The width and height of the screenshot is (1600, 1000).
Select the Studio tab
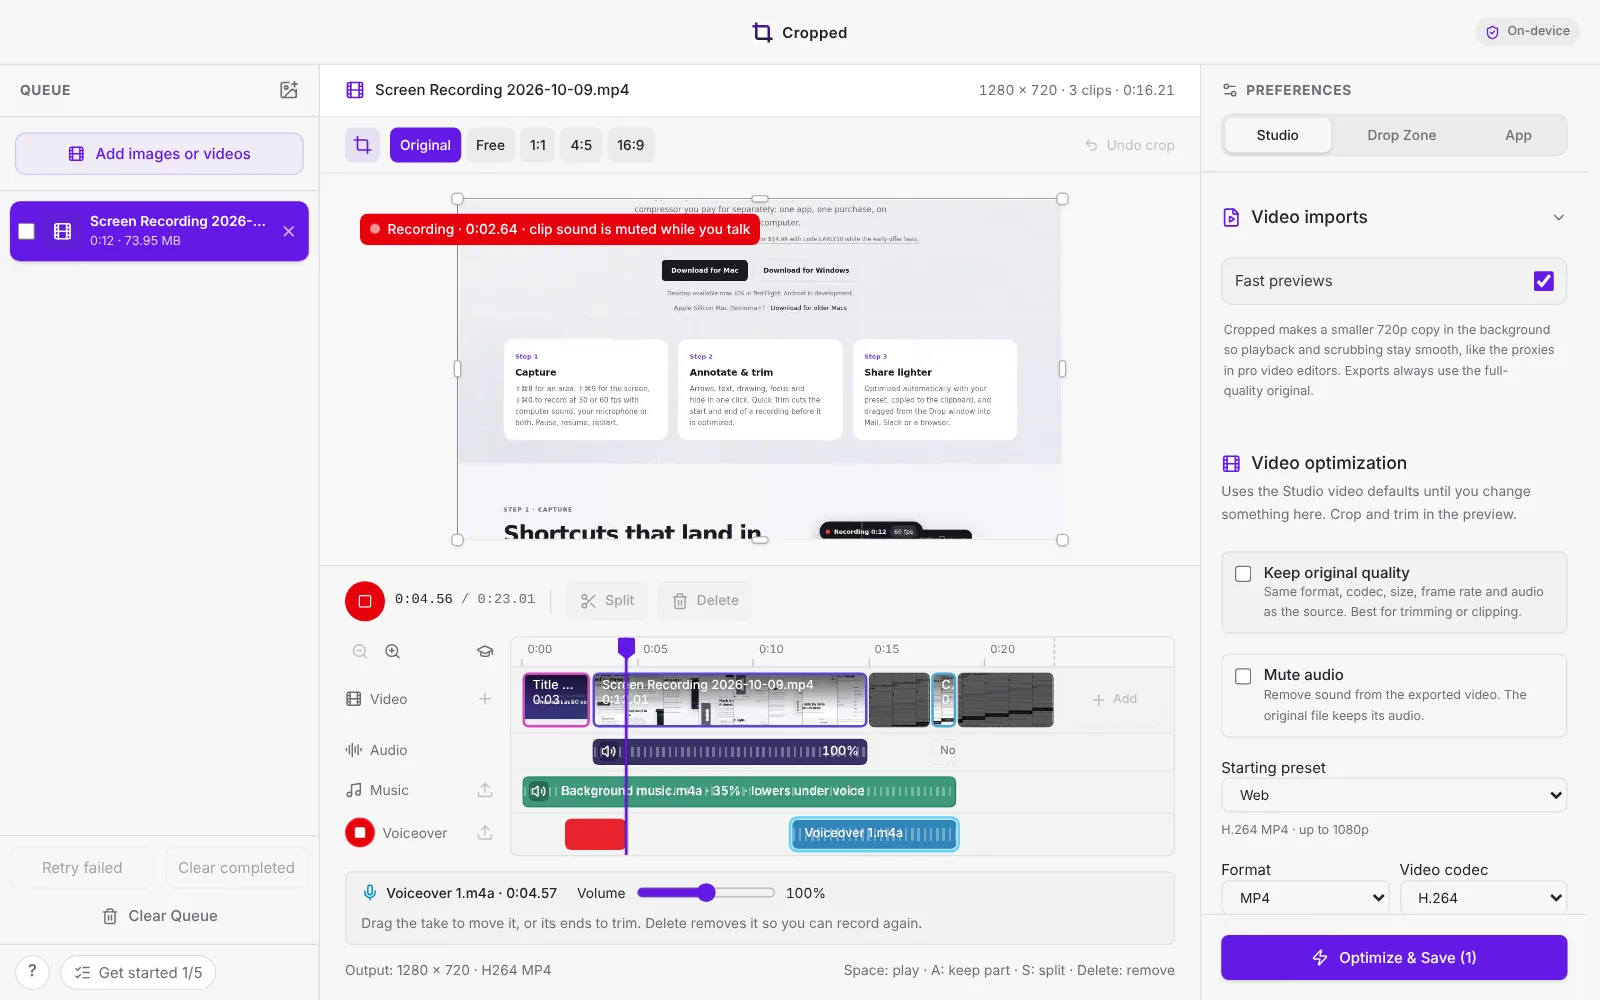click(x=1278, y=135)
